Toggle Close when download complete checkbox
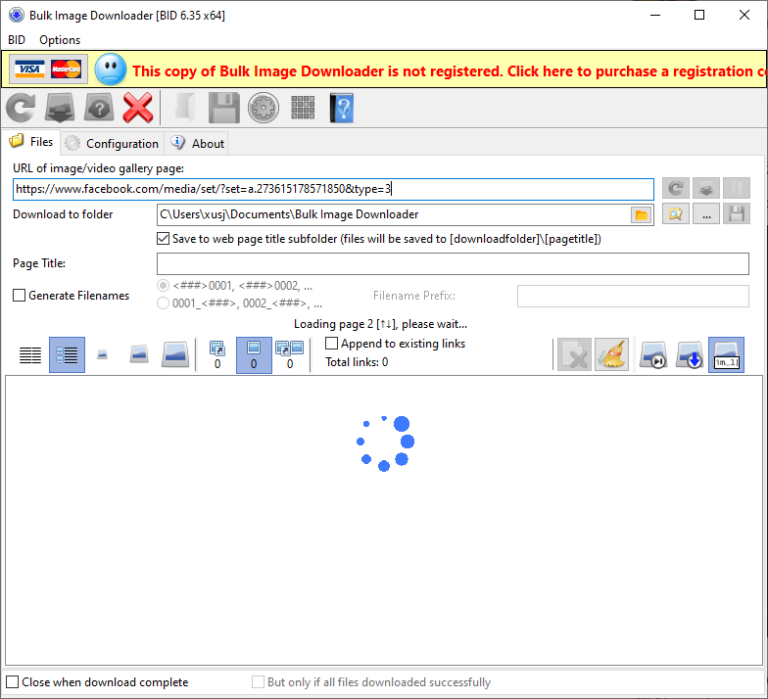 (x=13, y=682)
